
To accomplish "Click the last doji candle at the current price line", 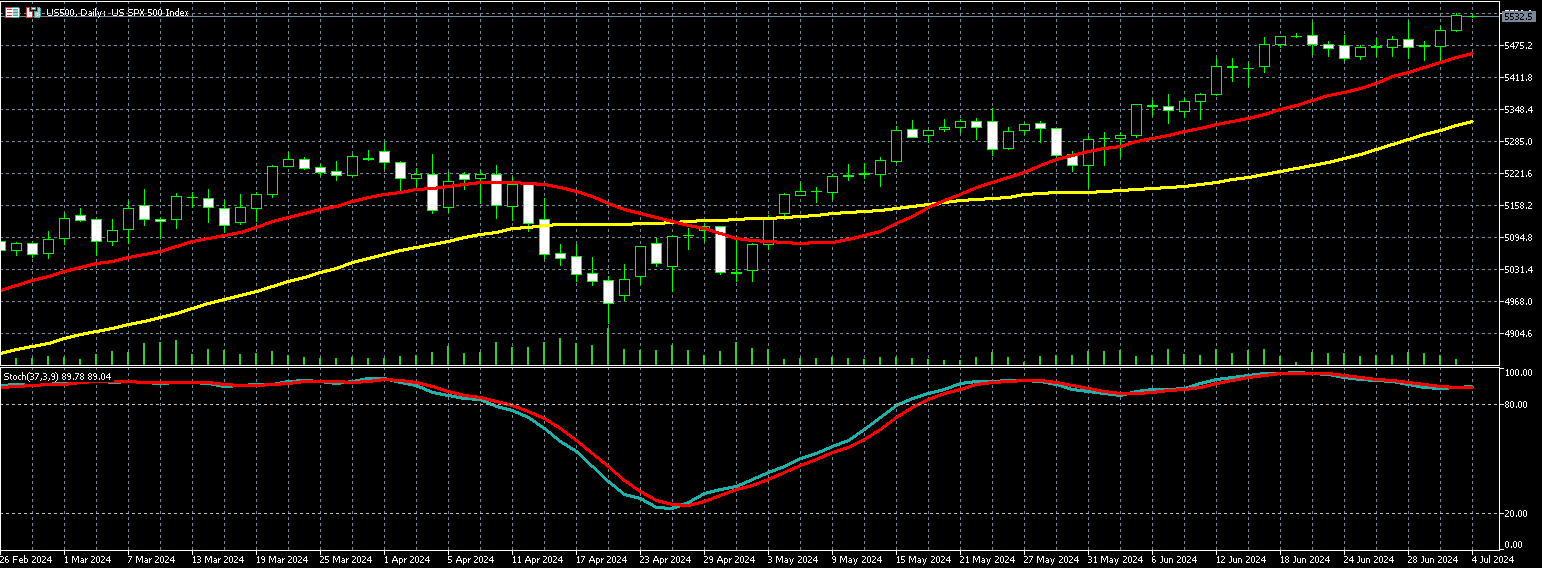I will click(1472, 15).
